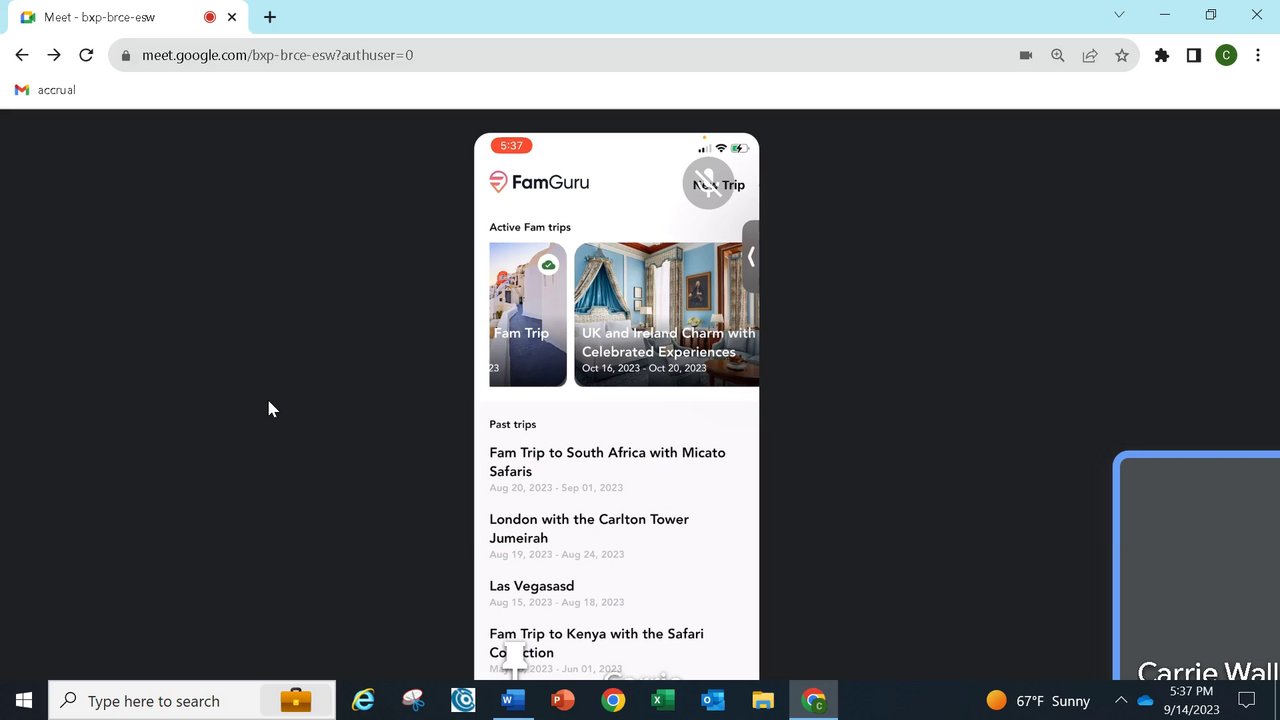1280x720 pixels.
Task: Click the Active Fam trips heading
Action: pos(530,227)
